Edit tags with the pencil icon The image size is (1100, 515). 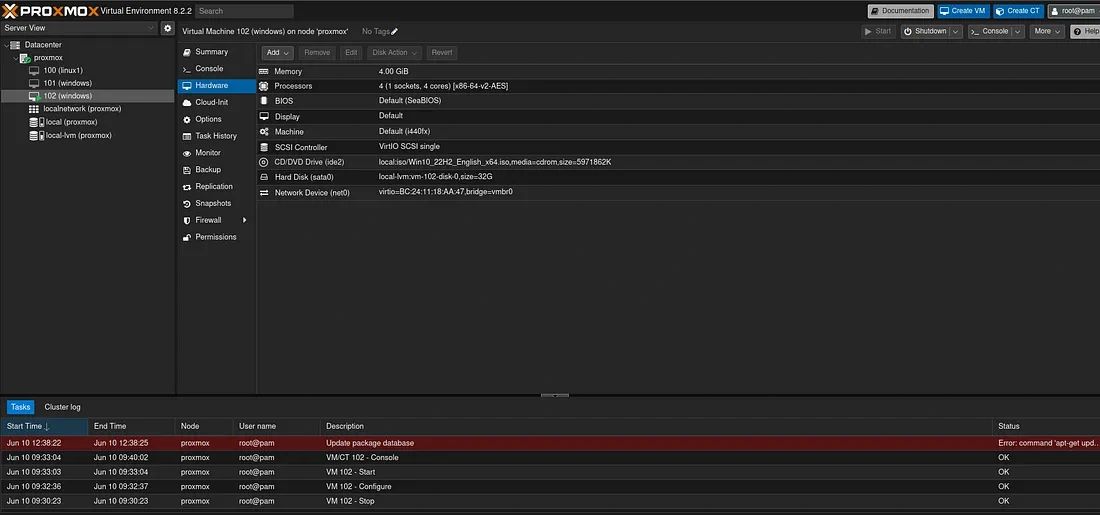(x=394, y=32)
